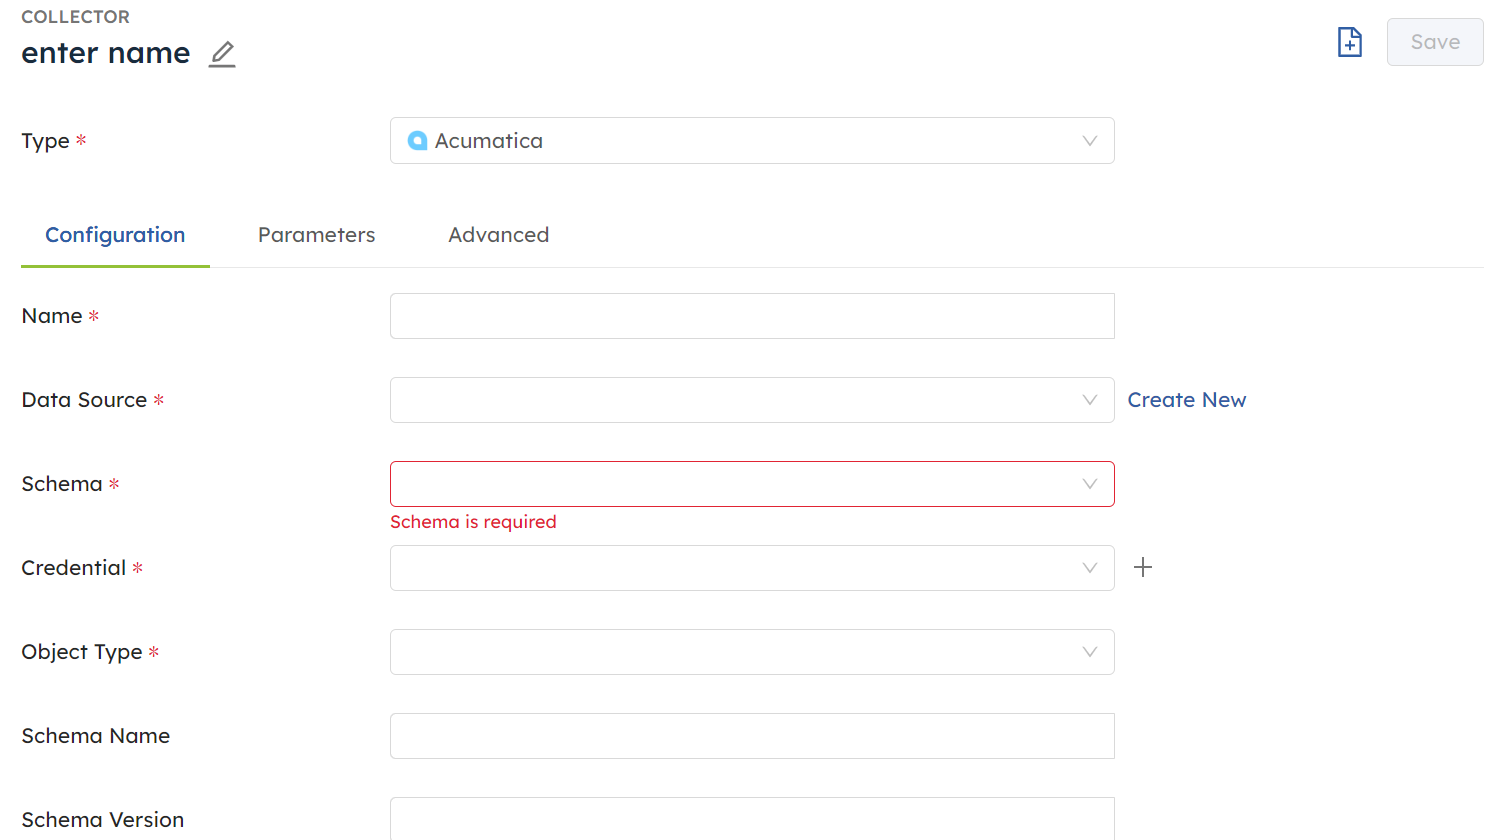
Task: Click the pencil edit icon beside collector name
Action: click(222, 54)
